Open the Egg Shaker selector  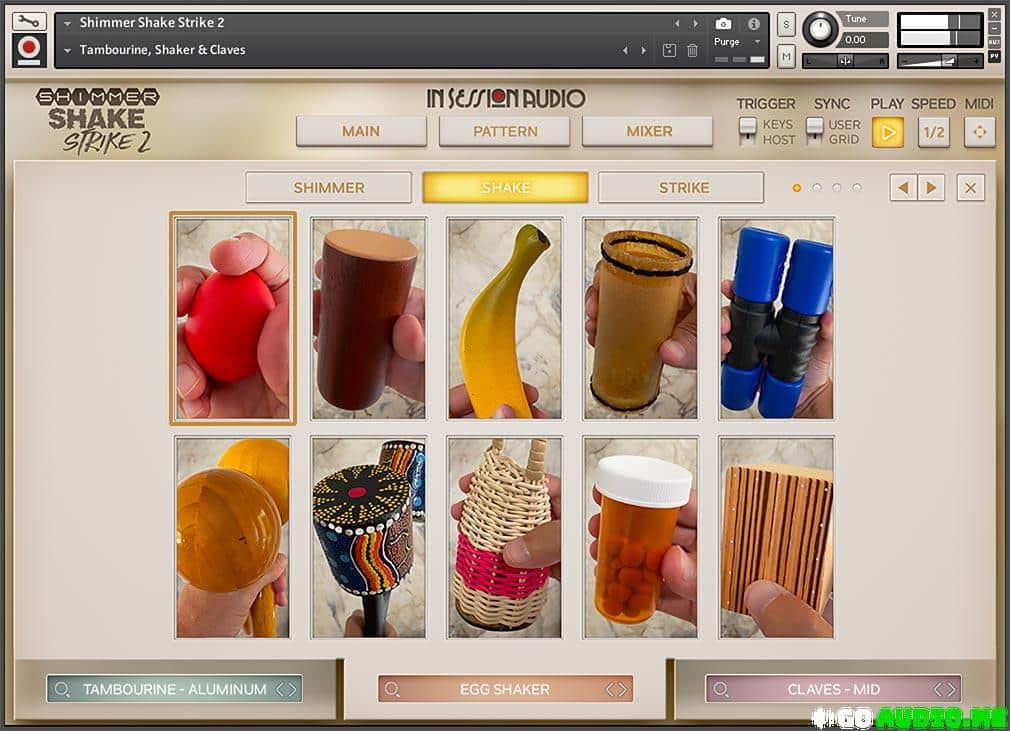coord(505,689)
